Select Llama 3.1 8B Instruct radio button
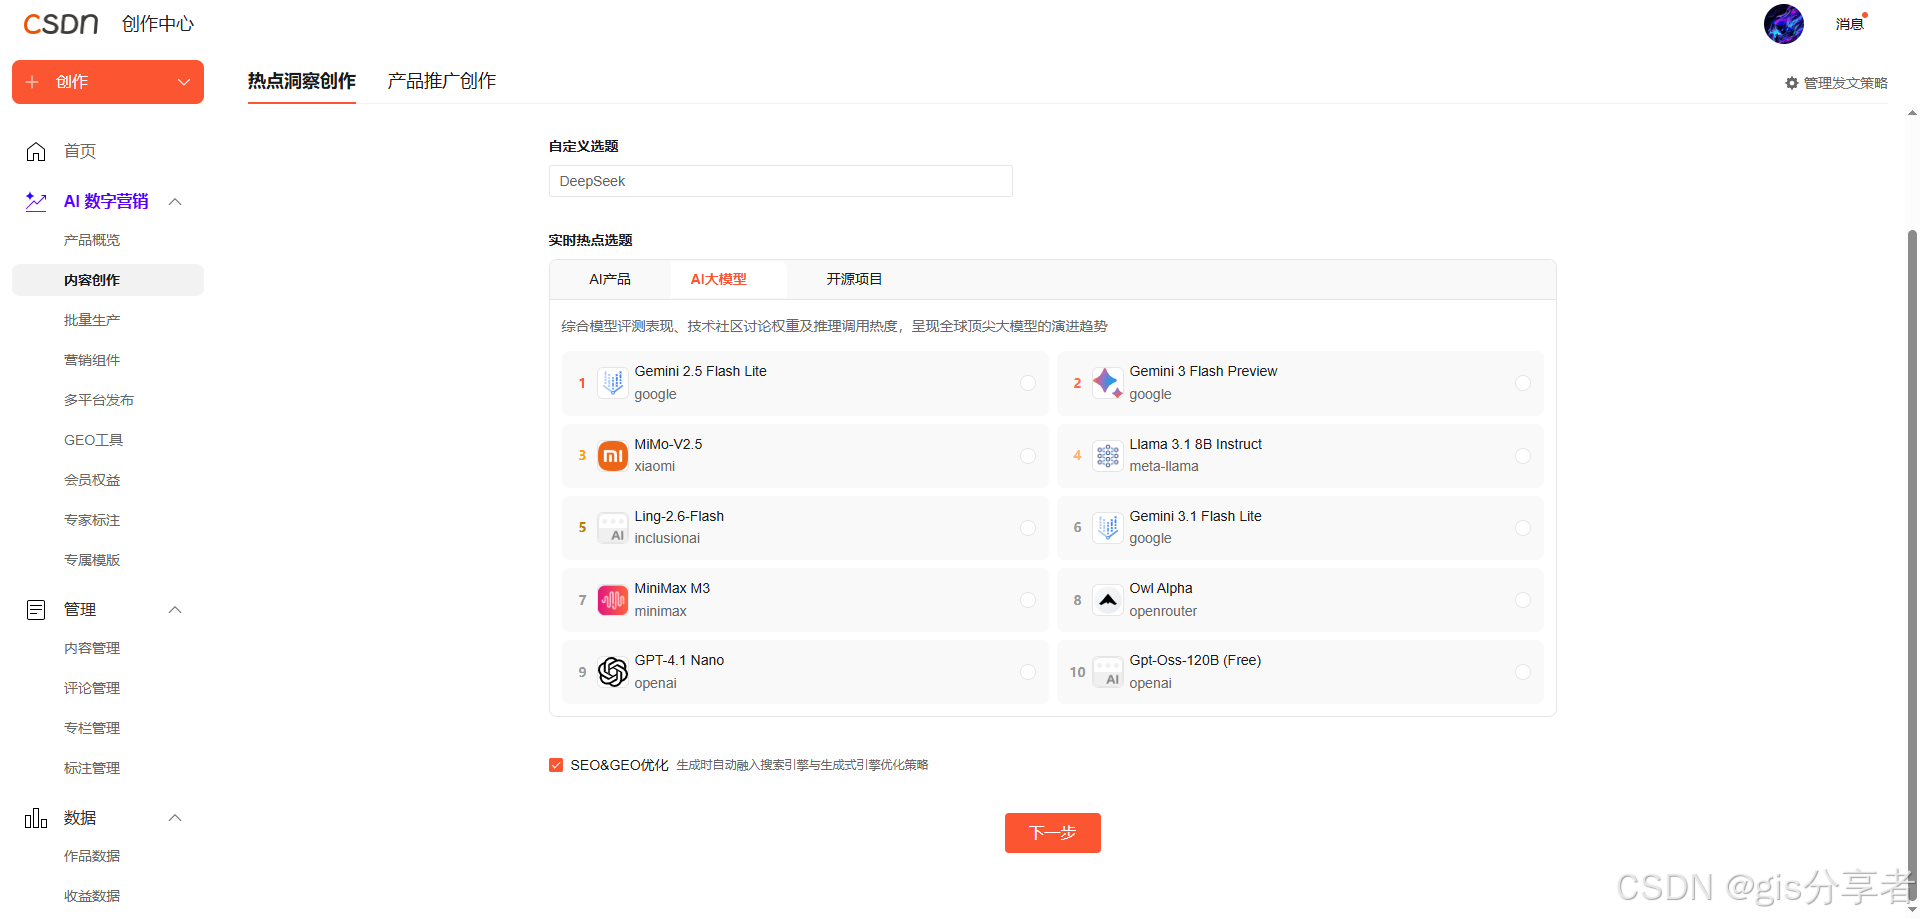The width and height of the screenshot is (1920, 919). (x=1523, y=456)
